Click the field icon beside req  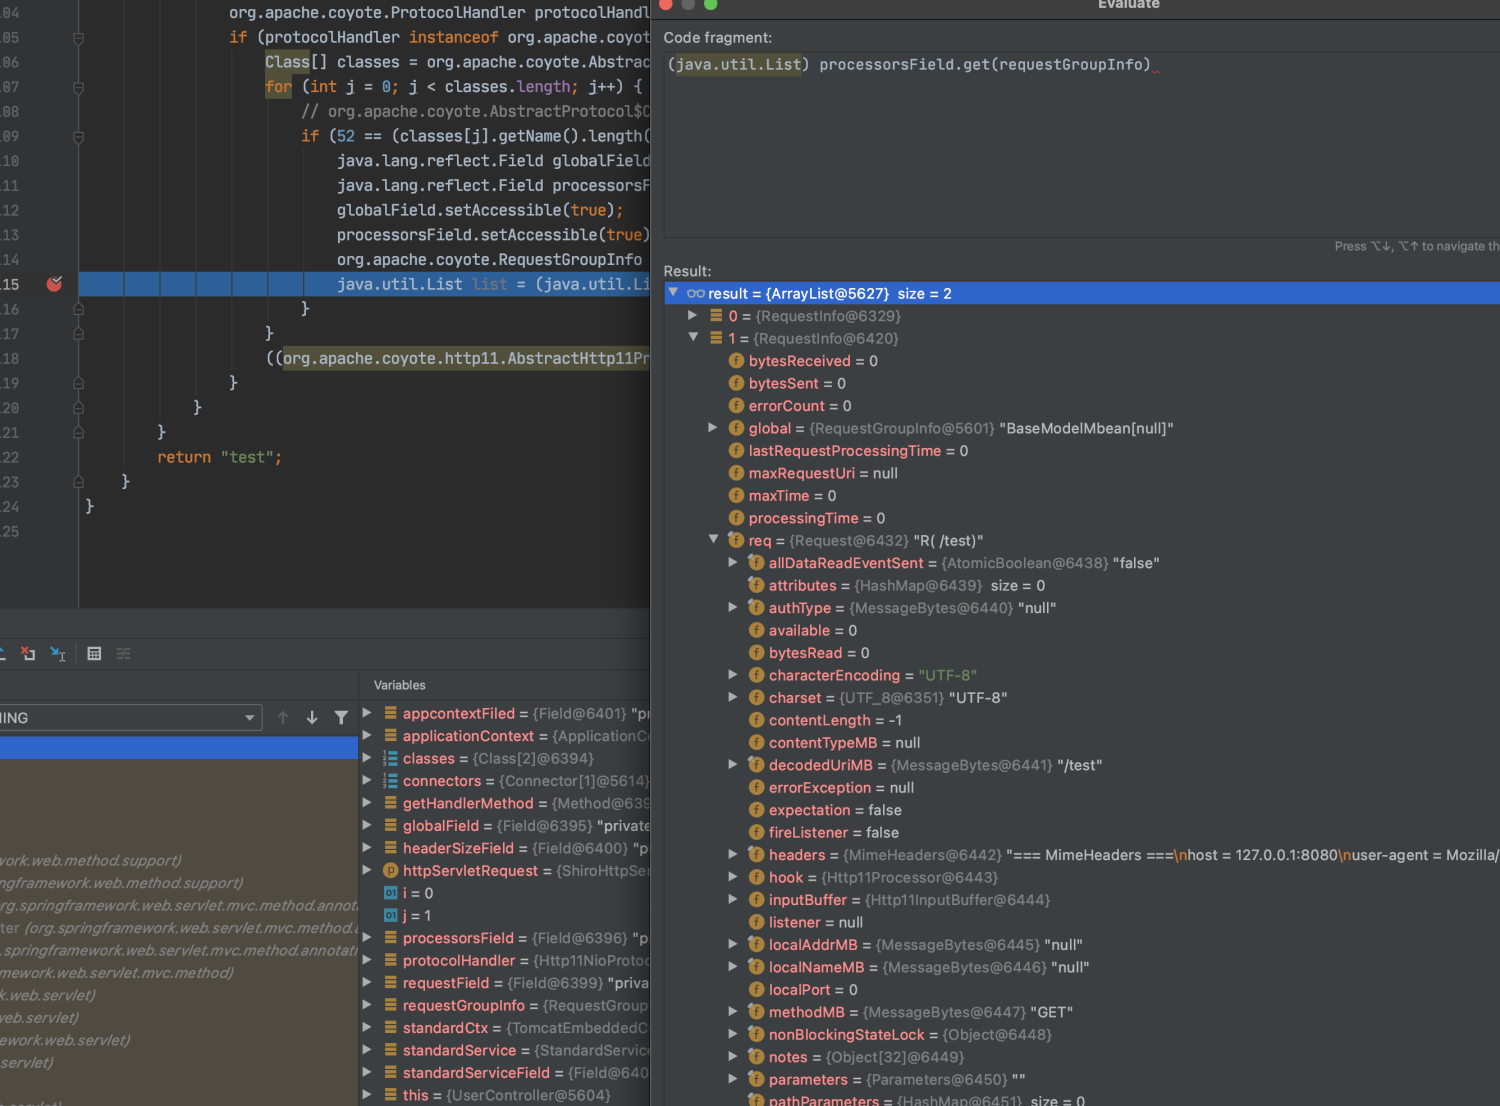(x=737, y=540)
